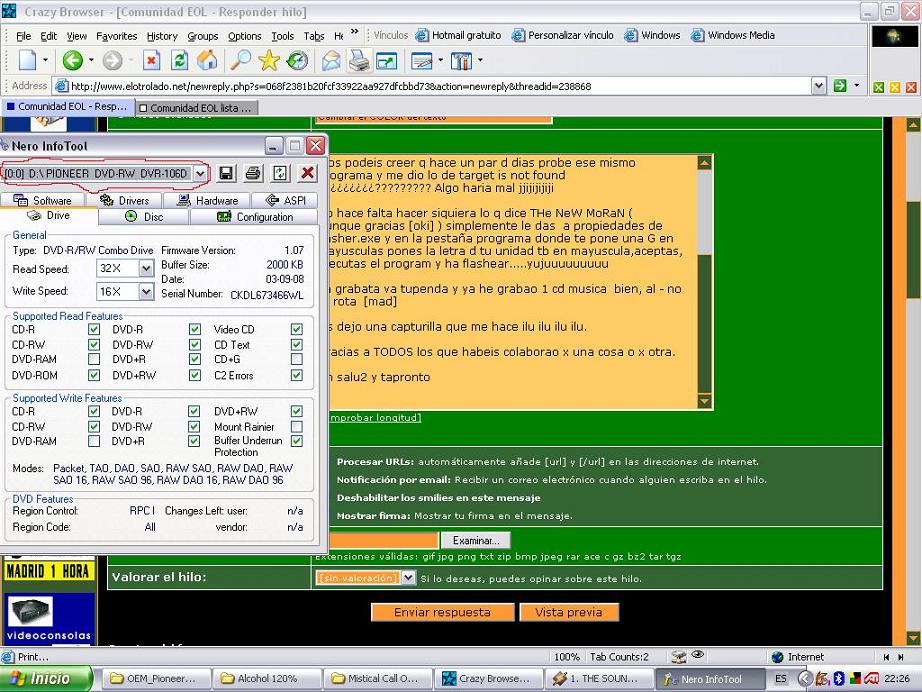Click the red X exit icon in Nero InfoTool toolbar
922x692 pixels.
[307, 173]
